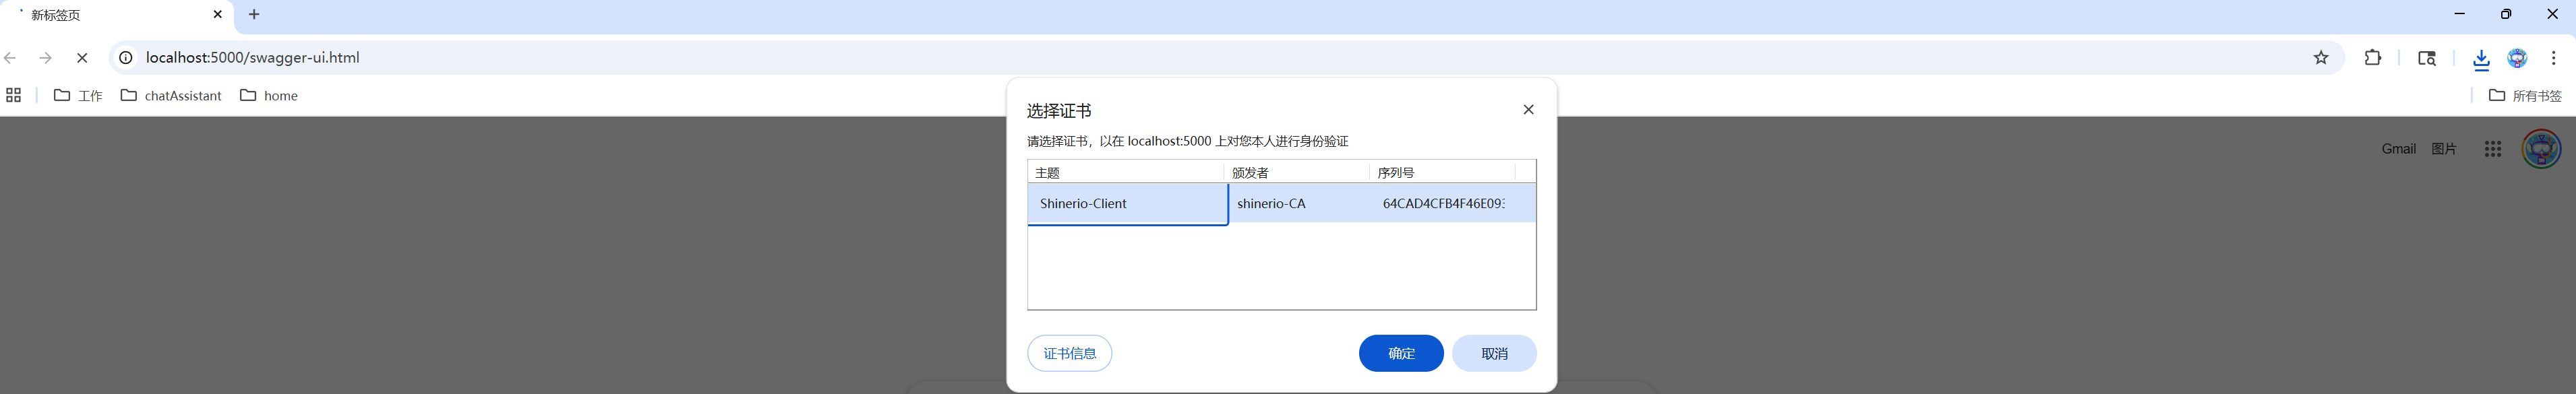
Task: Open the Extensions puzzle icon
Action: [x=2372, y=58]
